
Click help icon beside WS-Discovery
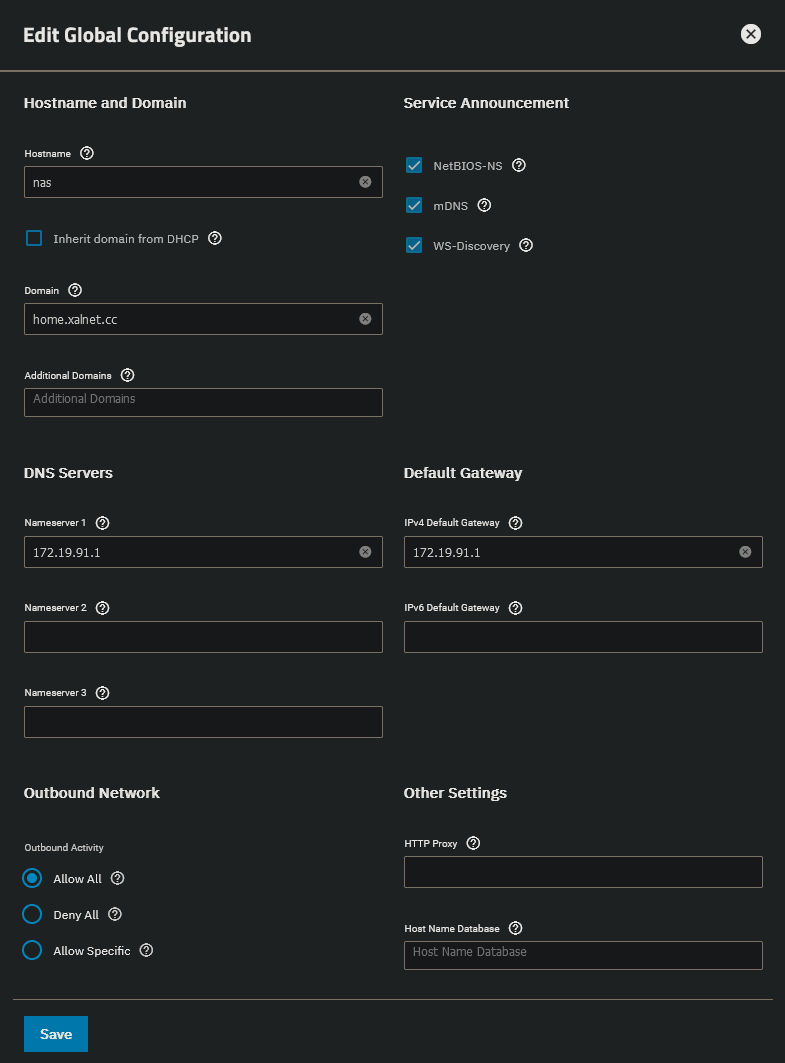tap(526, 246)
